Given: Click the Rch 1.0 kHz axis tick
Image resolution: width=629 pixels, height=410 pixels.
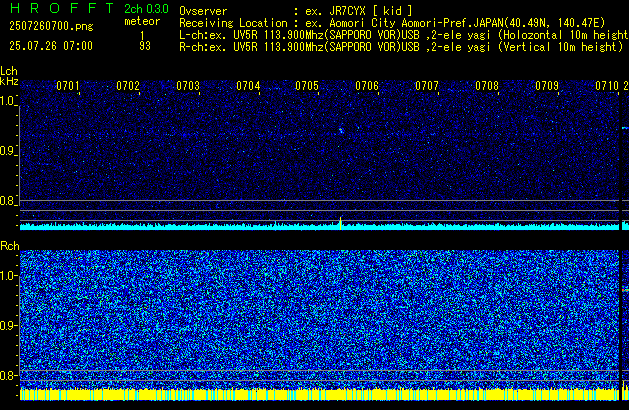Looking at the screenshot, I should click(x=9, y=276).
